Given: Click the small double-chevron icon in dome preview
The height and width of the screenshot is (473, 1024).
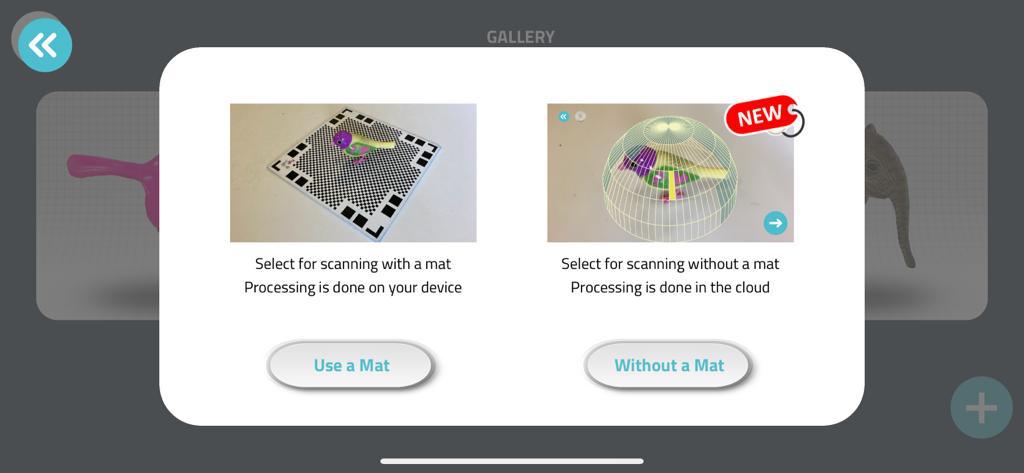Looking at the screenshot, I should [x=563, y=116].
